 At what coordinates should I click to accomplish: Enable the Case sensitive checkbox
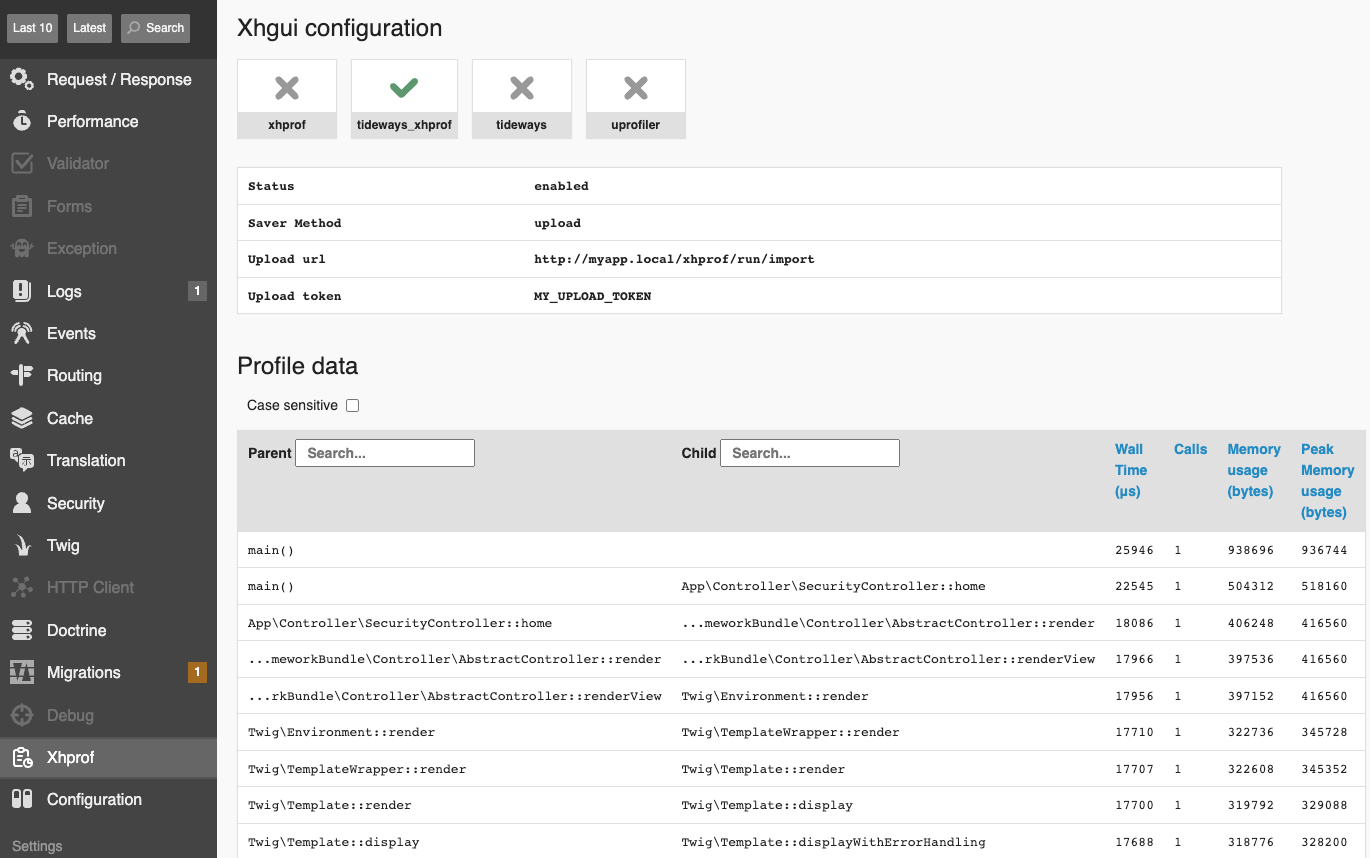(x=352, y=405)
